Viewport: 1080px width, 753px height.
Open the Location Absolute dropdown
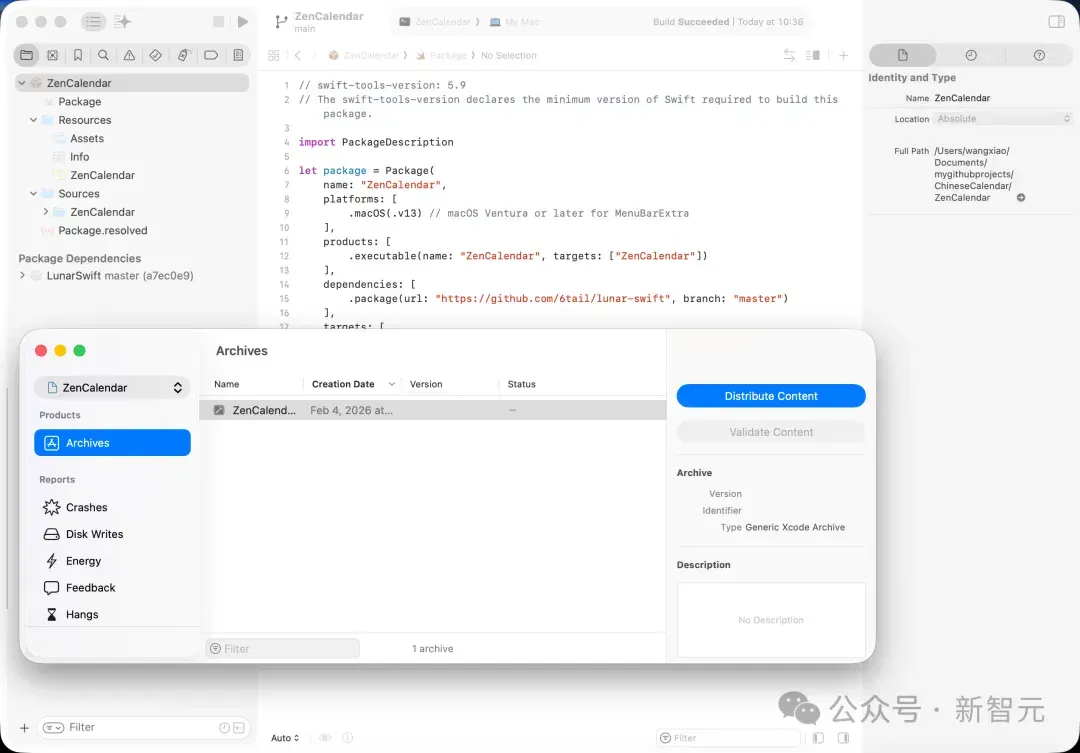[1003, 118]
